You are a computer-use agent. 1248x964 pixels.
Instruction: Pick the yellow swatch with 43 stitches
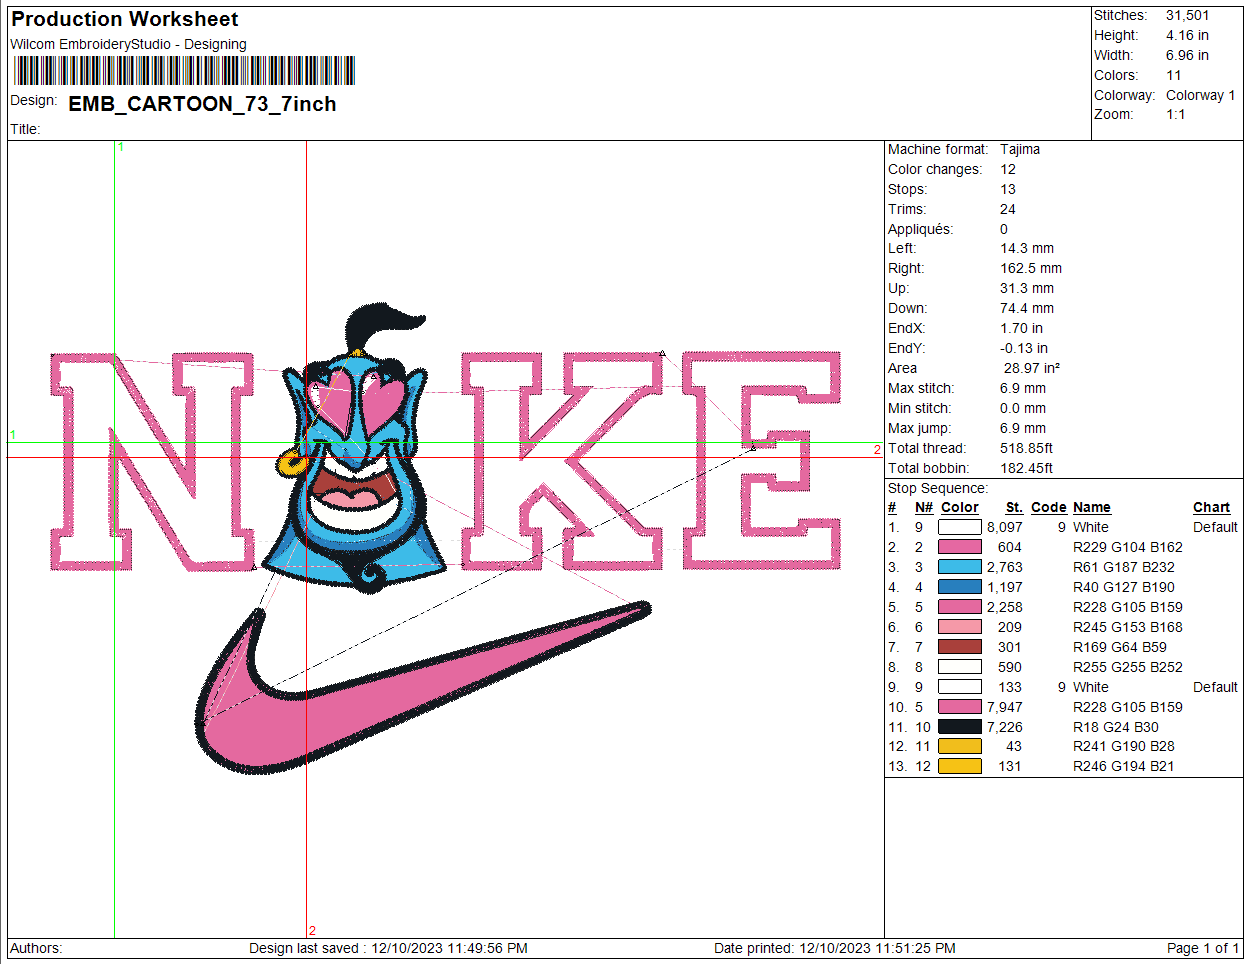pyautogui.click(x=960, y=746)
